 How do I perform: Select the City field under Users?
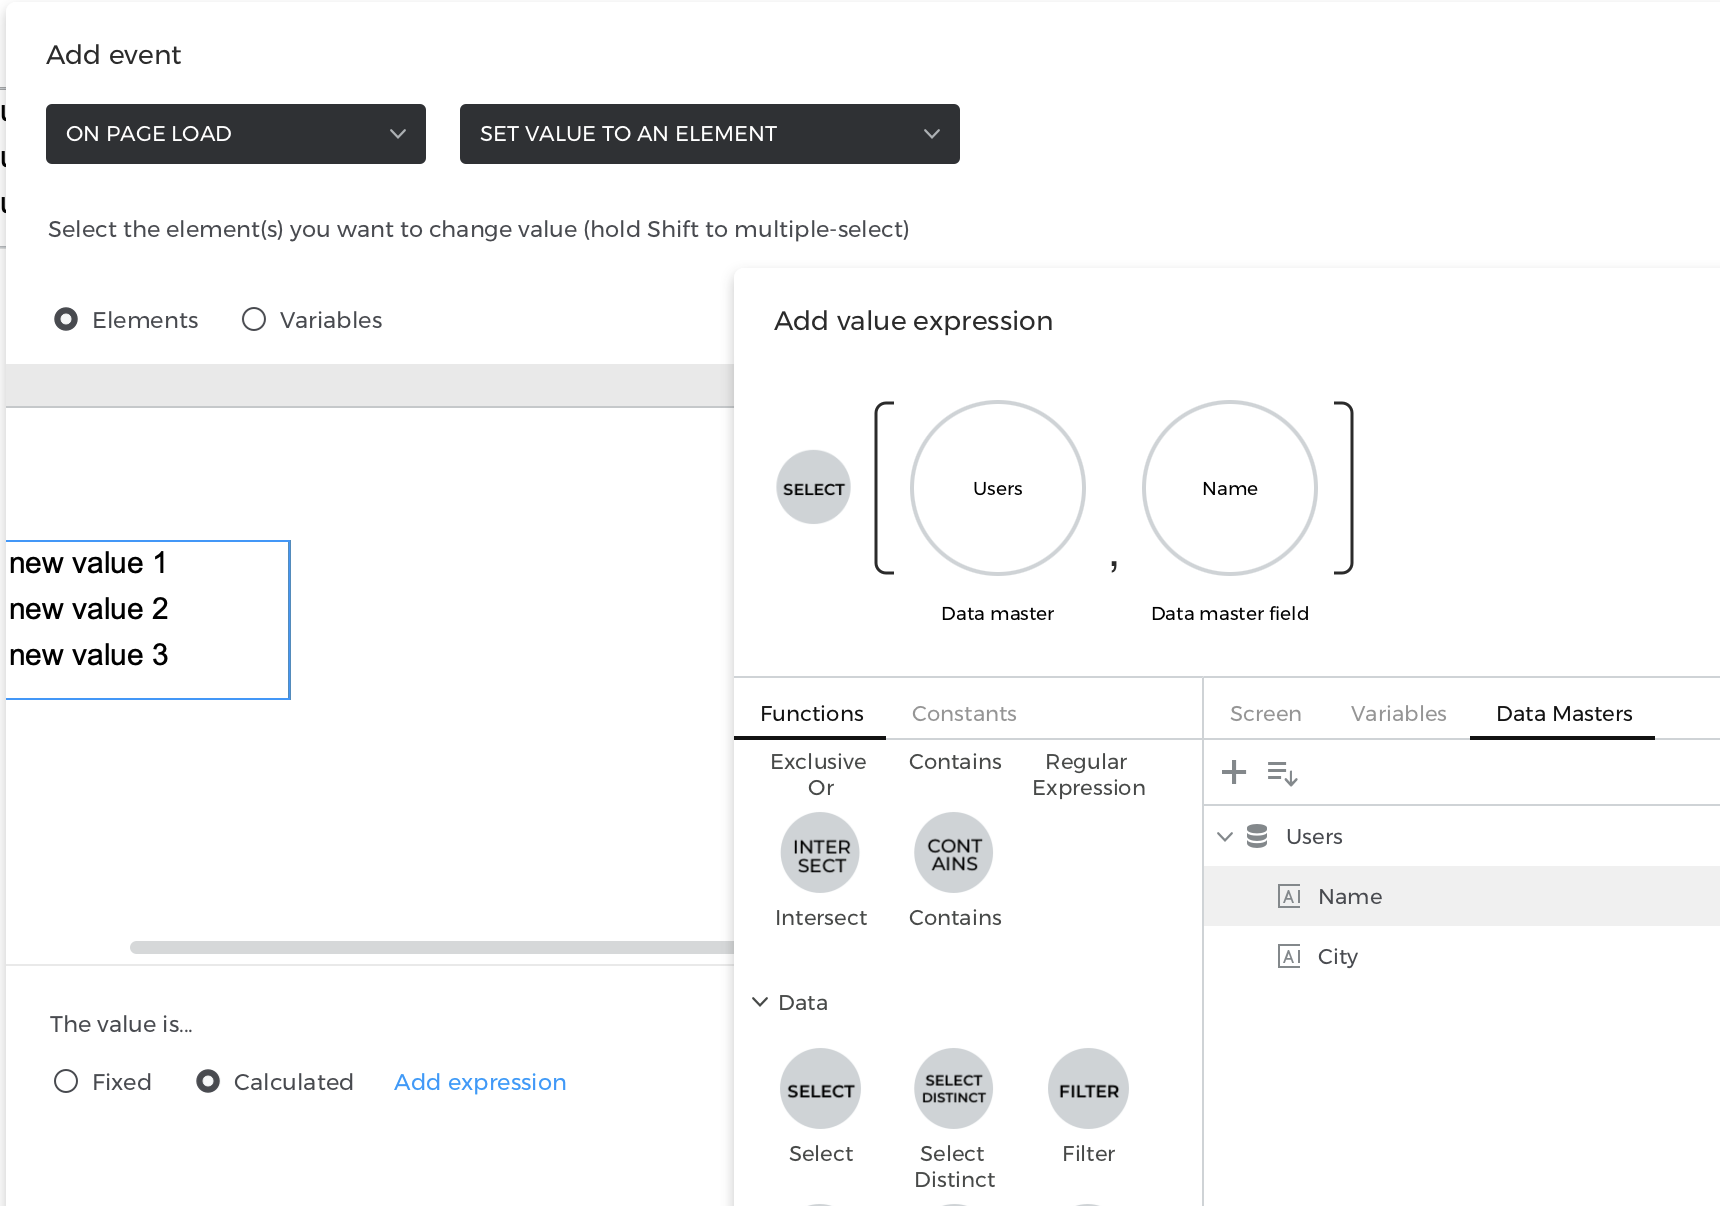pyautogui.click(x=1337, y=956)
